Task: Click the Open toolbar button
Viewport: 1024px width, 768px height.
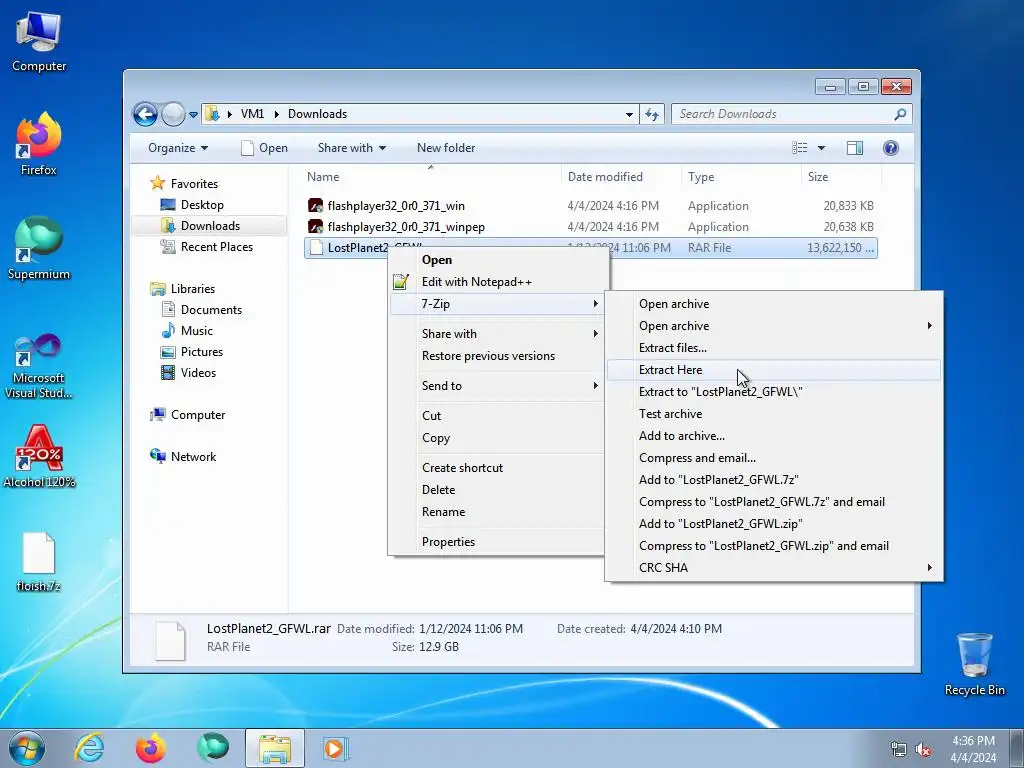Action: point(264,148)
